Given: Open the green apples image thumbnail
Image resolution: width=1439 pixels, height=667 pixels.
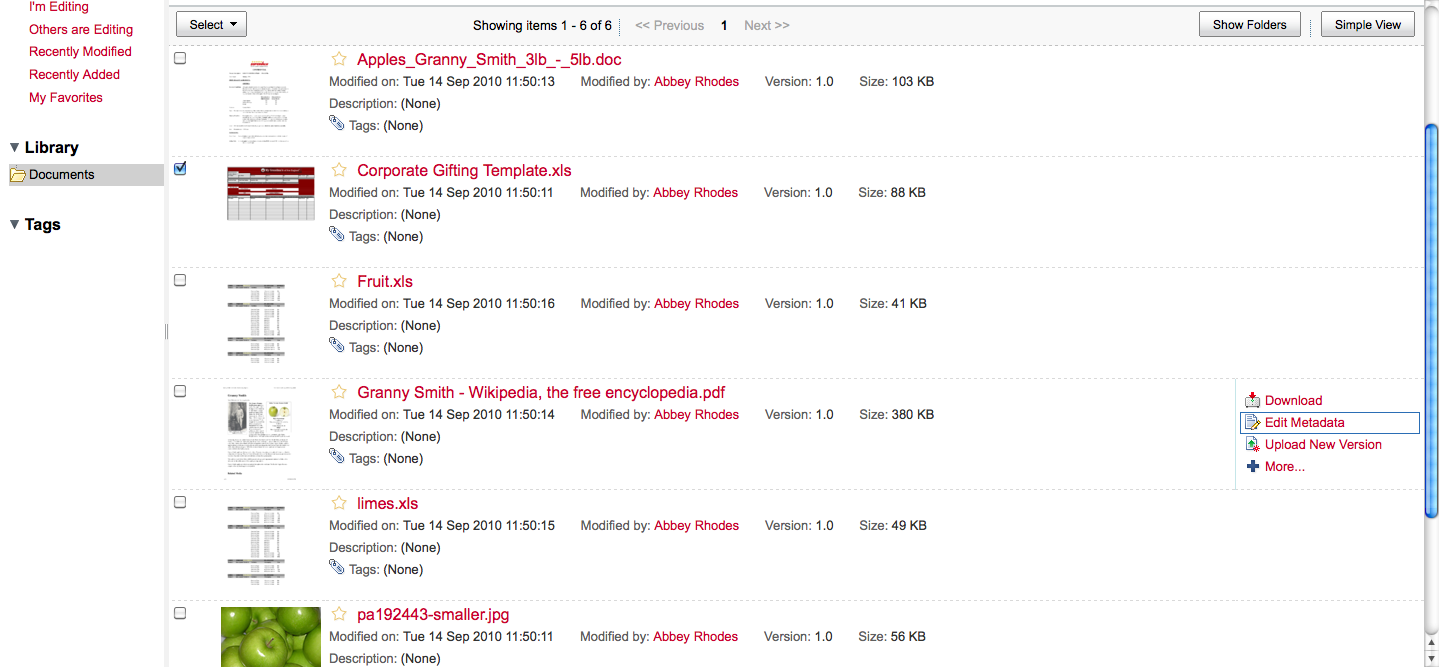Looking at the screenshot, I should 271,637.
